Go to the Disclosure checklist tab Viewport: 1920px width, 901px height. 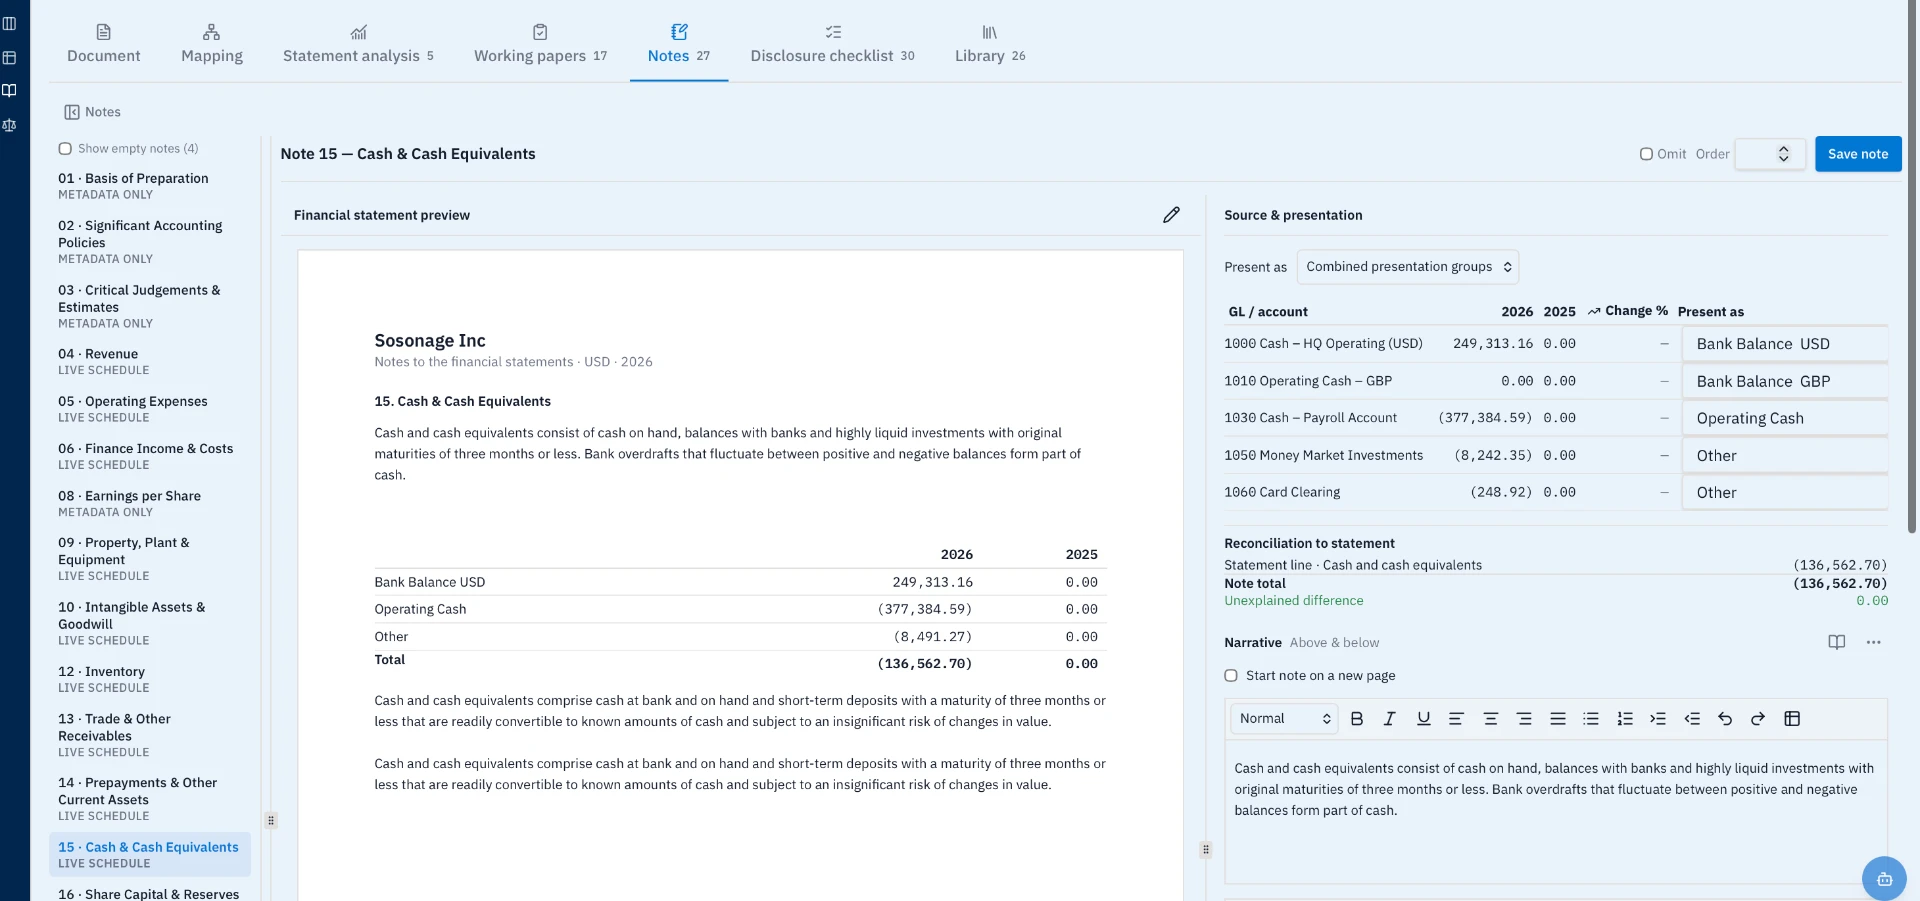click(832, 44)
